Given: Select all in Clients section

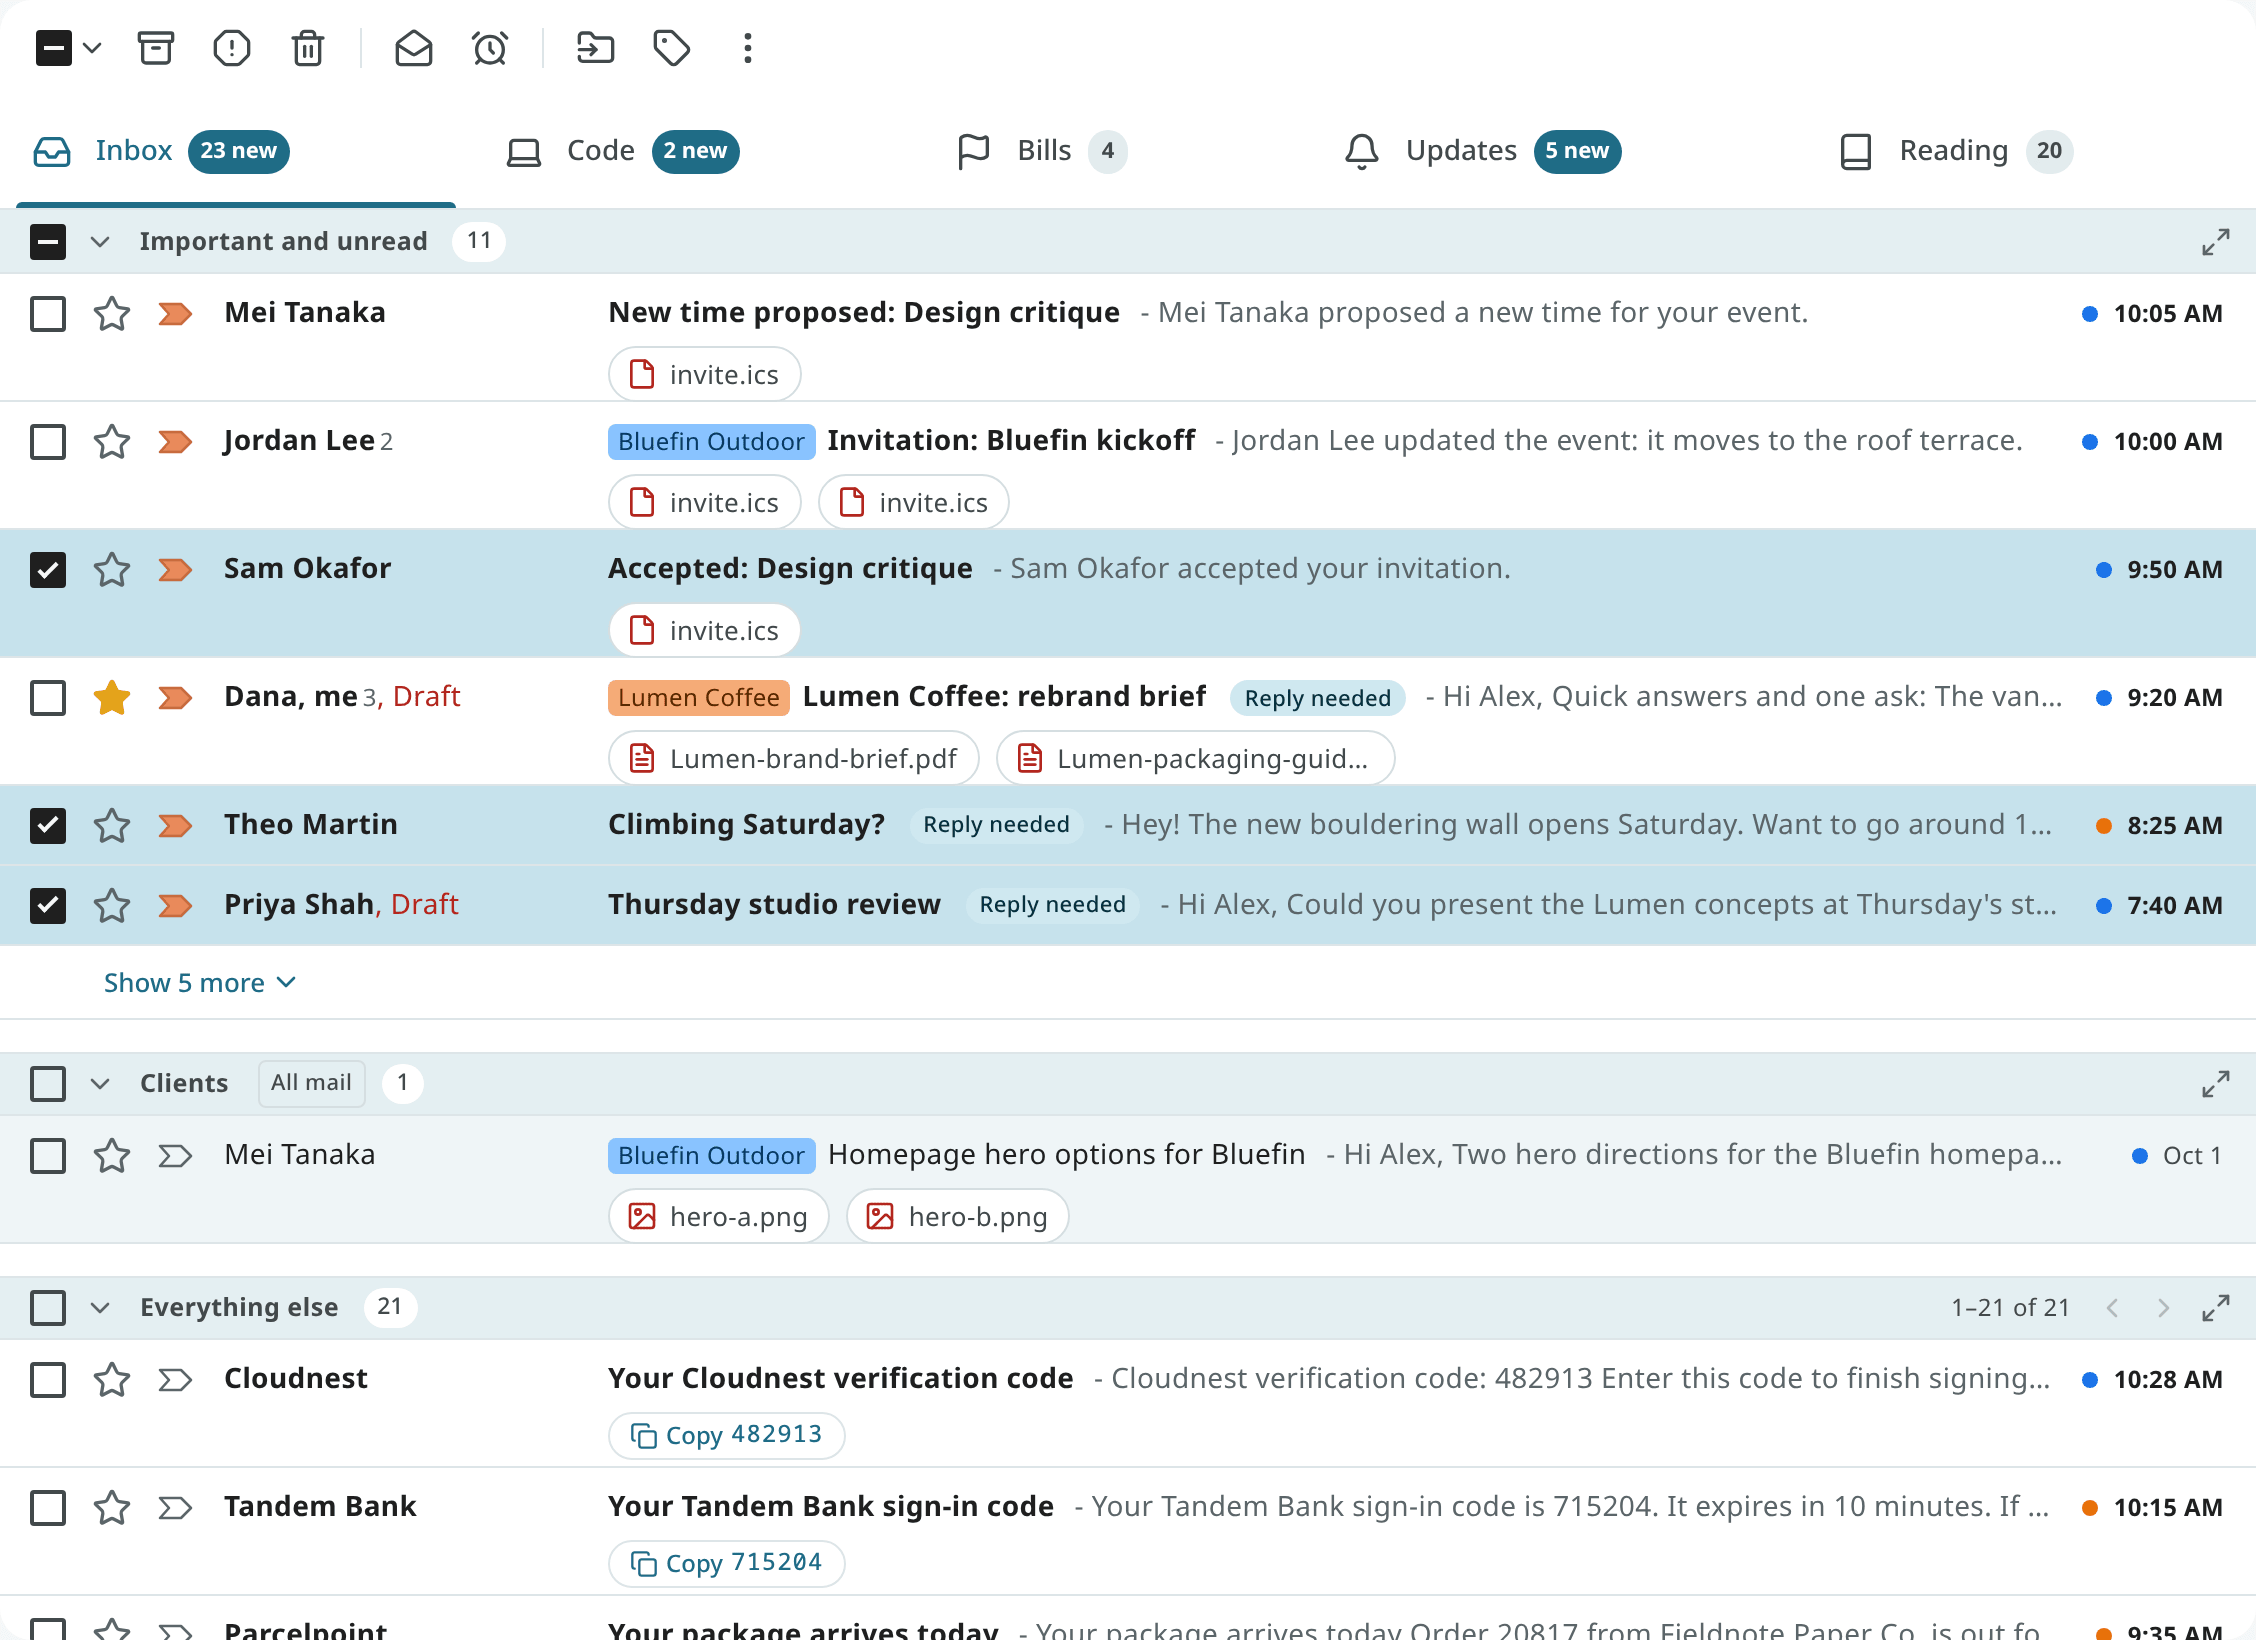Looking at the screenshot, I should click(48, 1083).
